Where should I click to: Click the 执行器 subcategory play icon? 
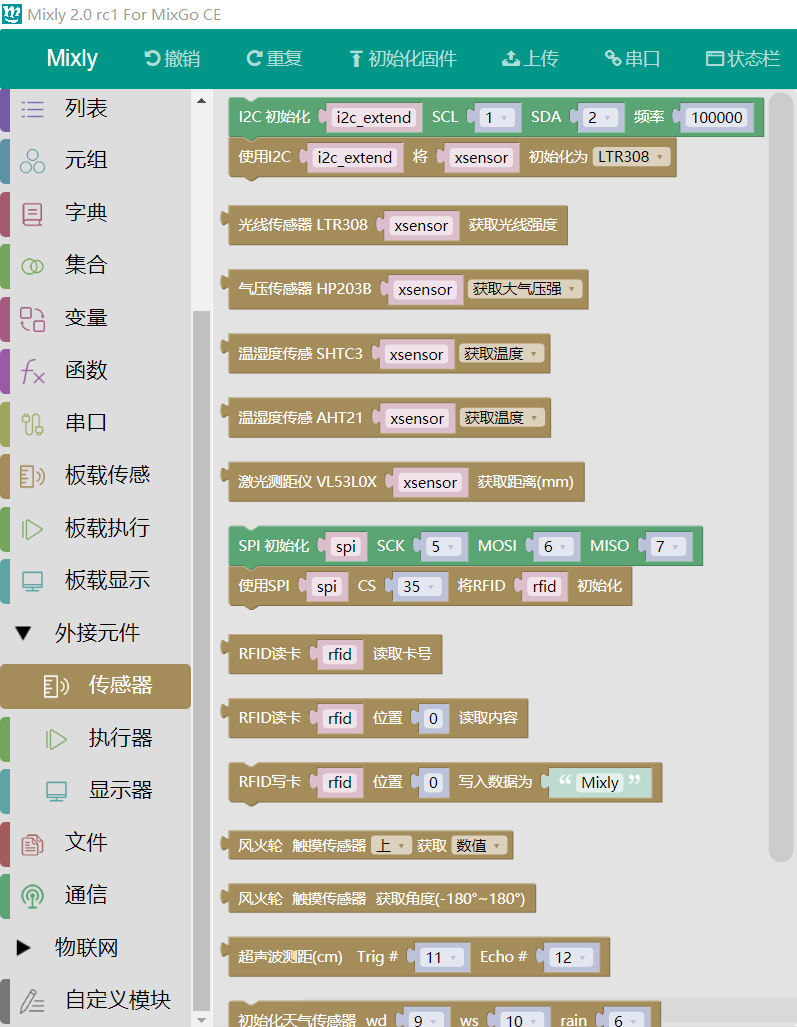point(56,739)
